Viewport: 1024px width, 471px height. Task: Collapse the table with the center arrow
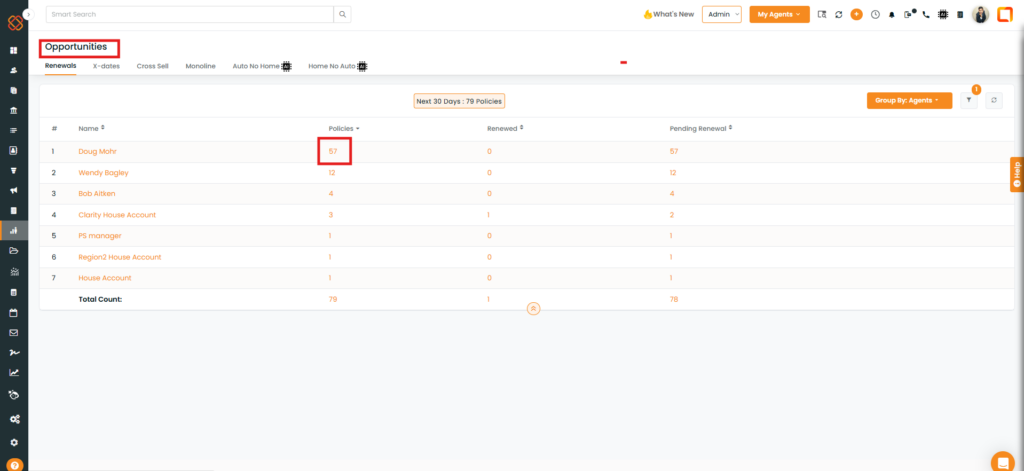534,309
